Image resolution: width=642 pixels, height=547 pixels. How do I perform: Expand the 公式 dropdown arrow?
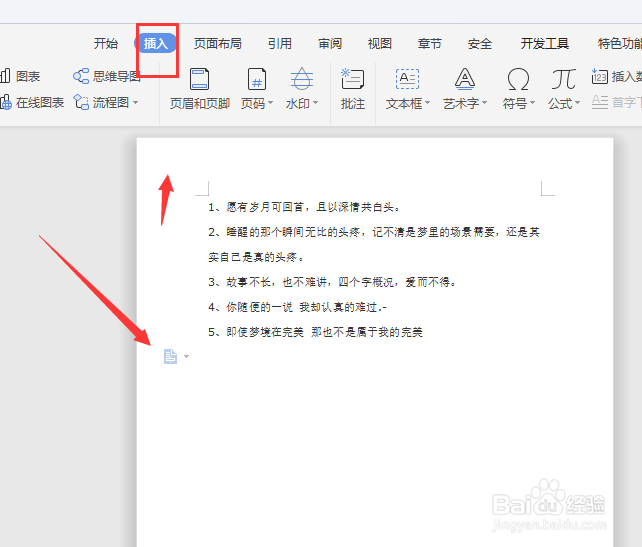tap(578, 103)
